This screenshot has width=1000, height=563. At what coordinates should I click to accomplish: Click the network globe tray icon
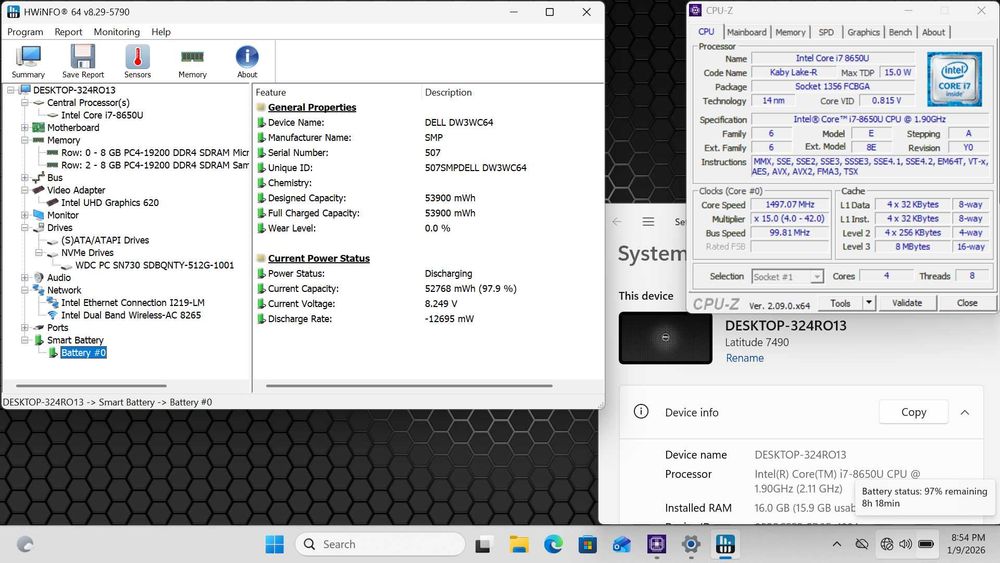click(x=886, y=545)
